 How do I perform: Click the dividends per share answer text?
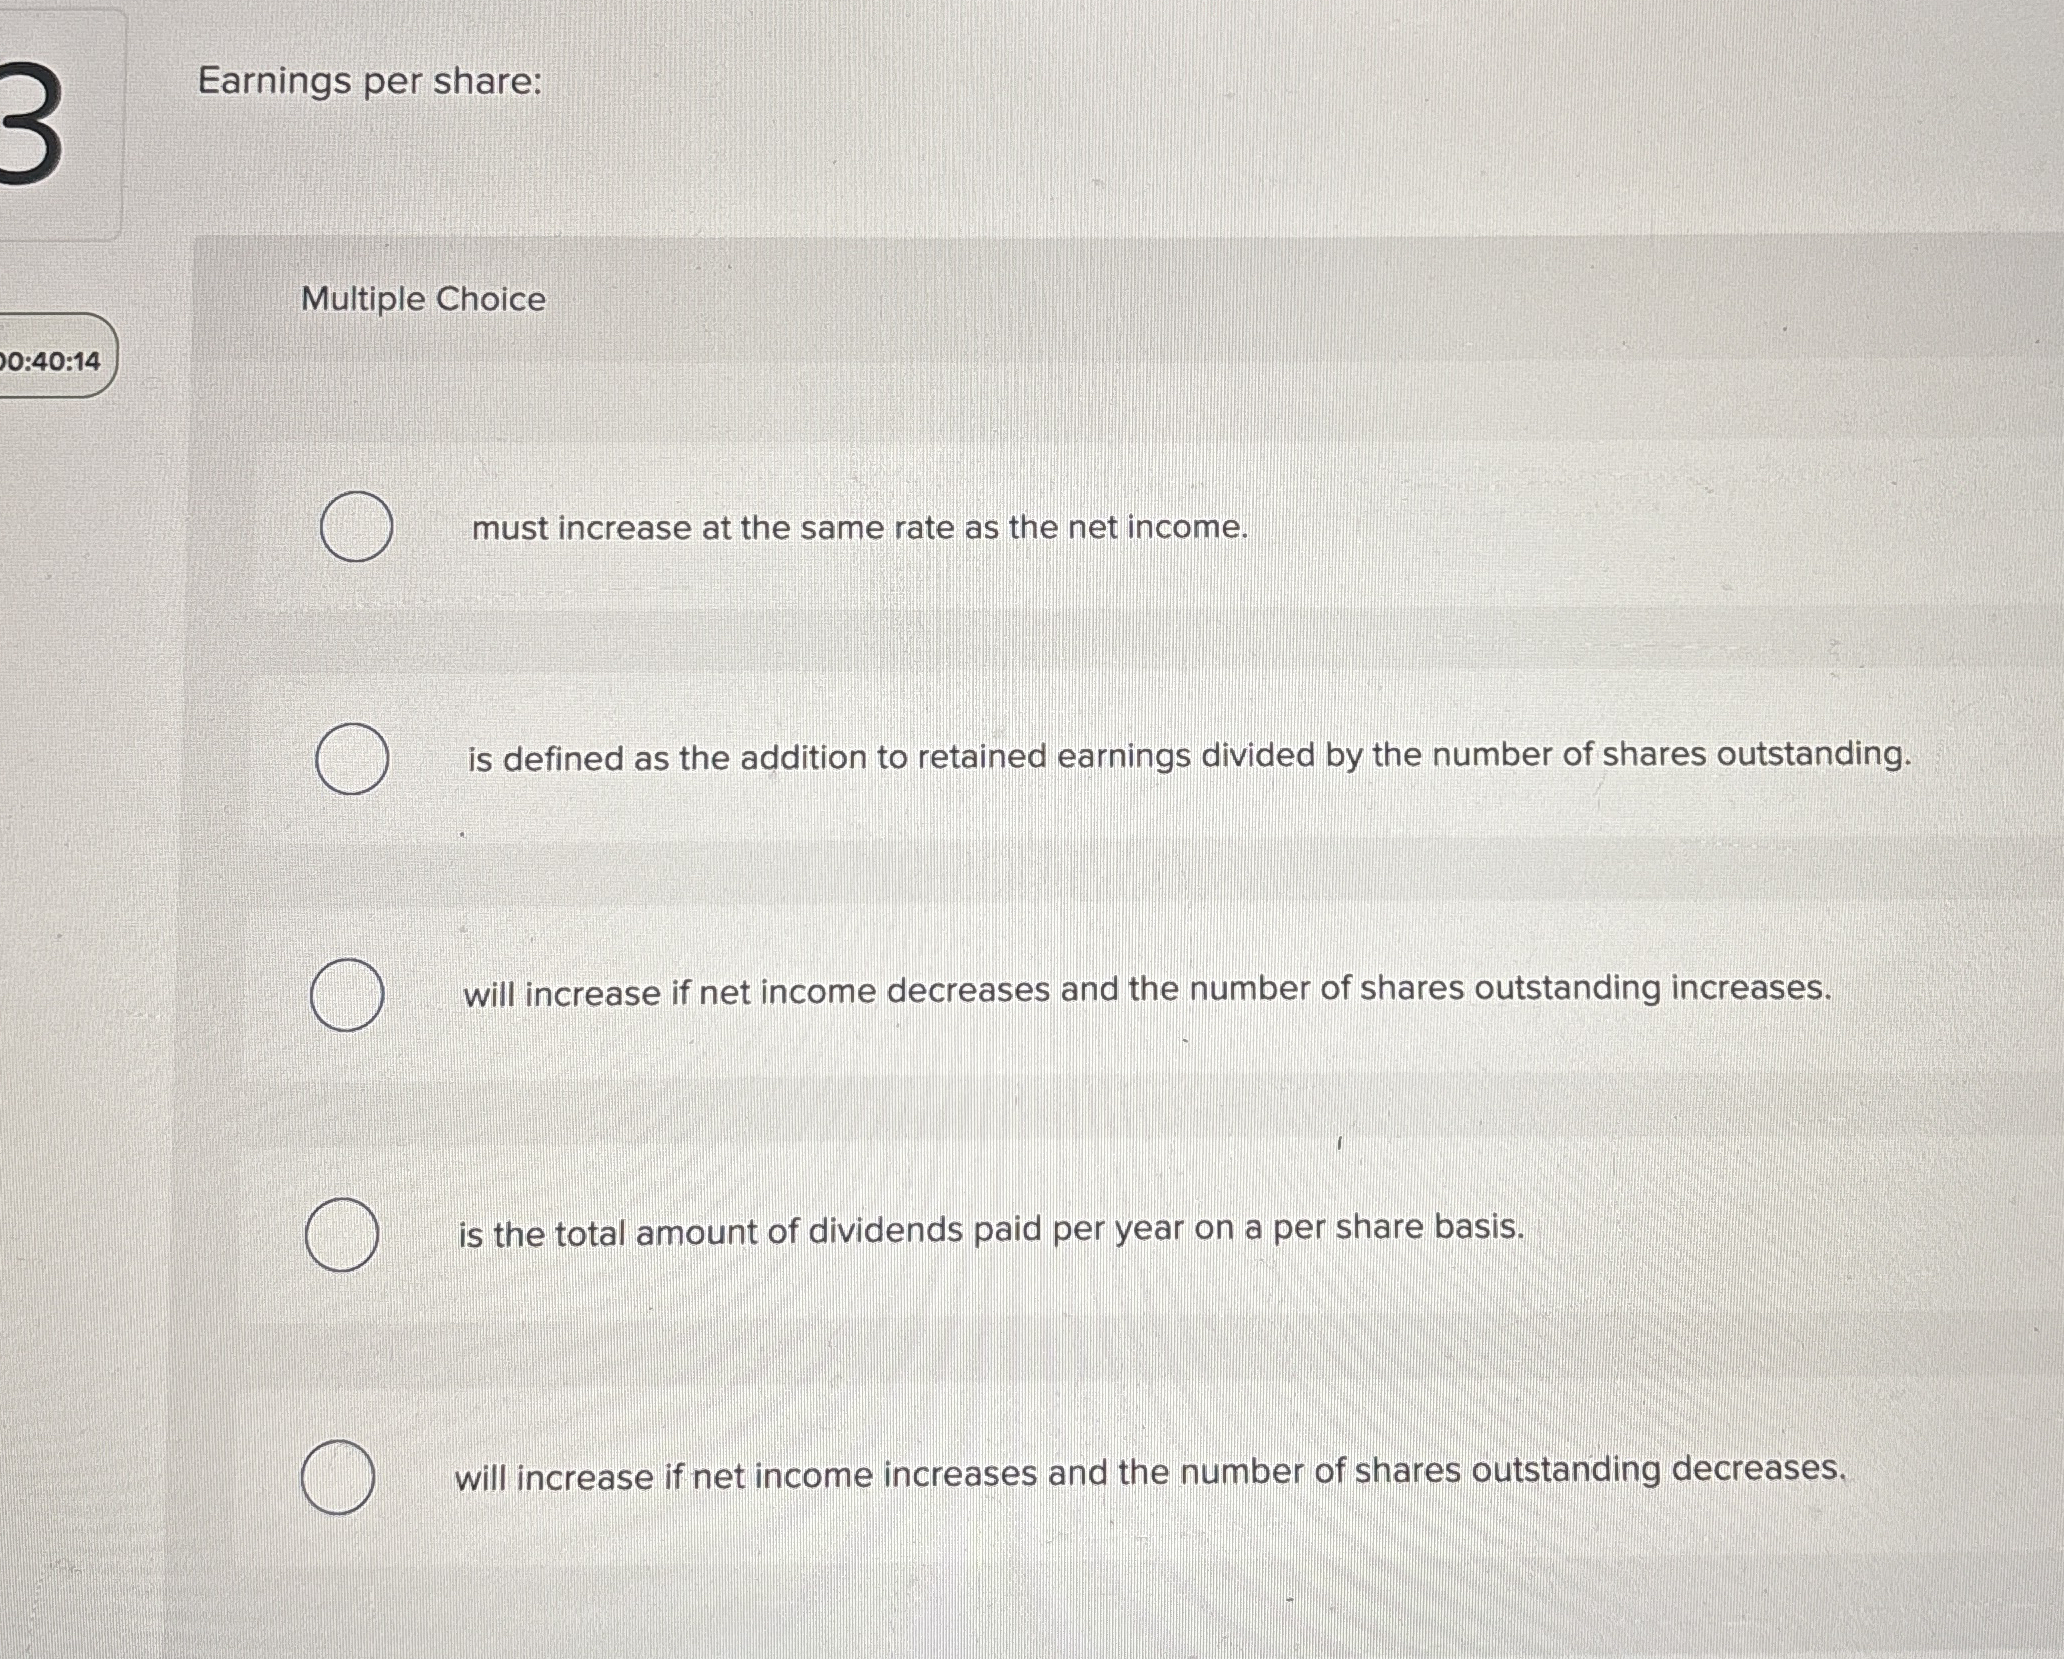coord(990,1232)
